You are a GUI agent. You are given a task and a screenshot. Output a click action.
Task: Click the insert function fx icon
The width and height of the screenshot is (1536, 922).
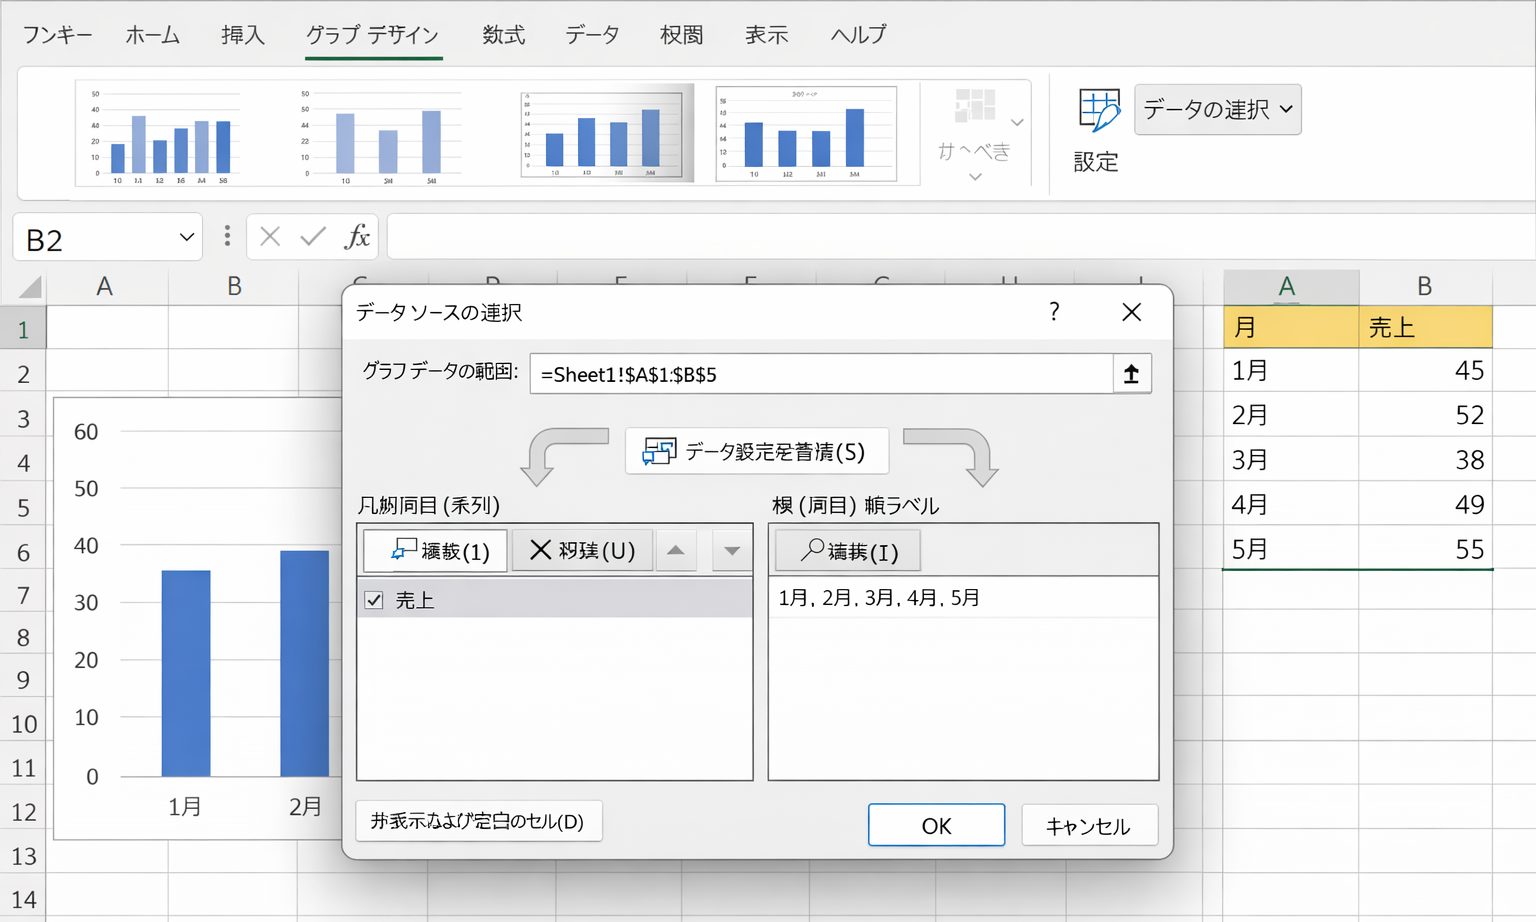coord(357,237)
